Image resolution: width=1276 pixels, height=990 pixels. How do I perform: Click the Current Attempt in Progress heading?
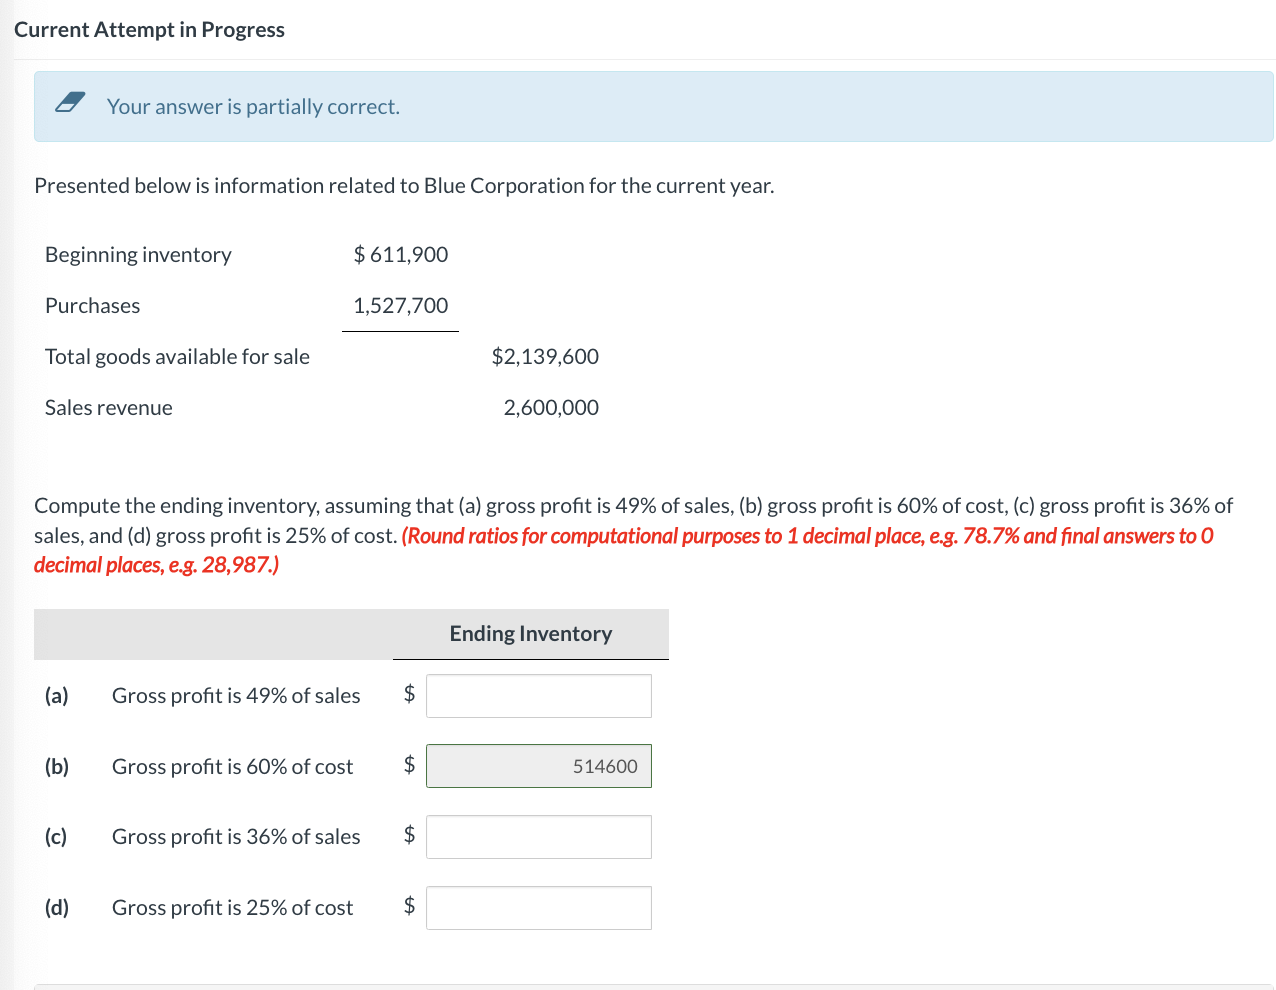point(149,30)
